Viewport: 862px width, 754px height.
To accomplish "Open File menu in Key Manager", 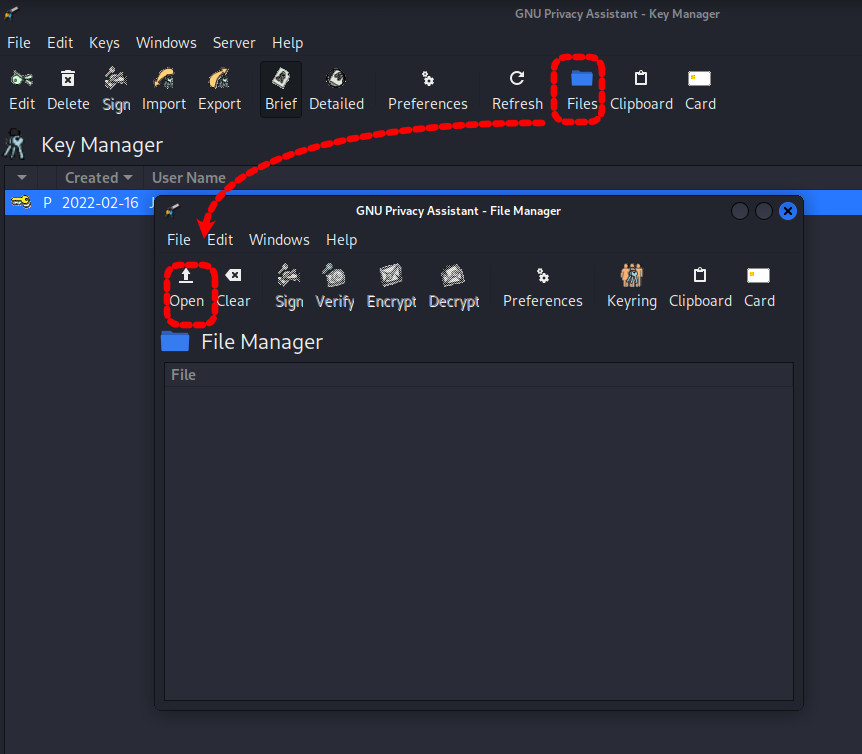I will tap(19, 43).
